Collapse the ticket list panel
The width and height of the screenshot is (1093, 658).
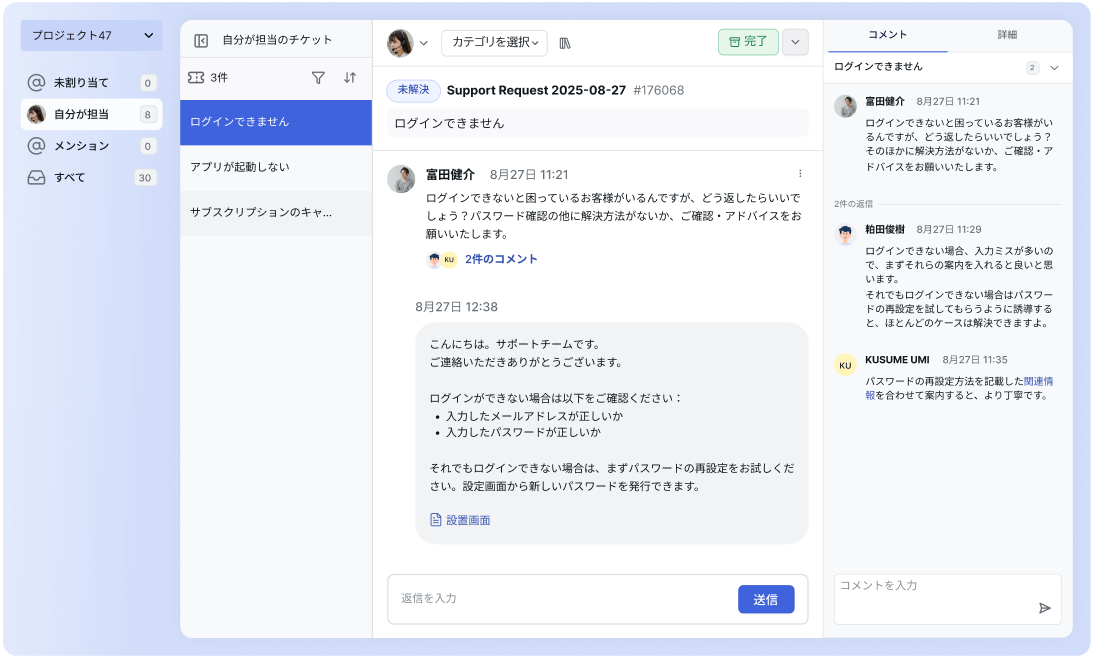(x=201, y=38)
